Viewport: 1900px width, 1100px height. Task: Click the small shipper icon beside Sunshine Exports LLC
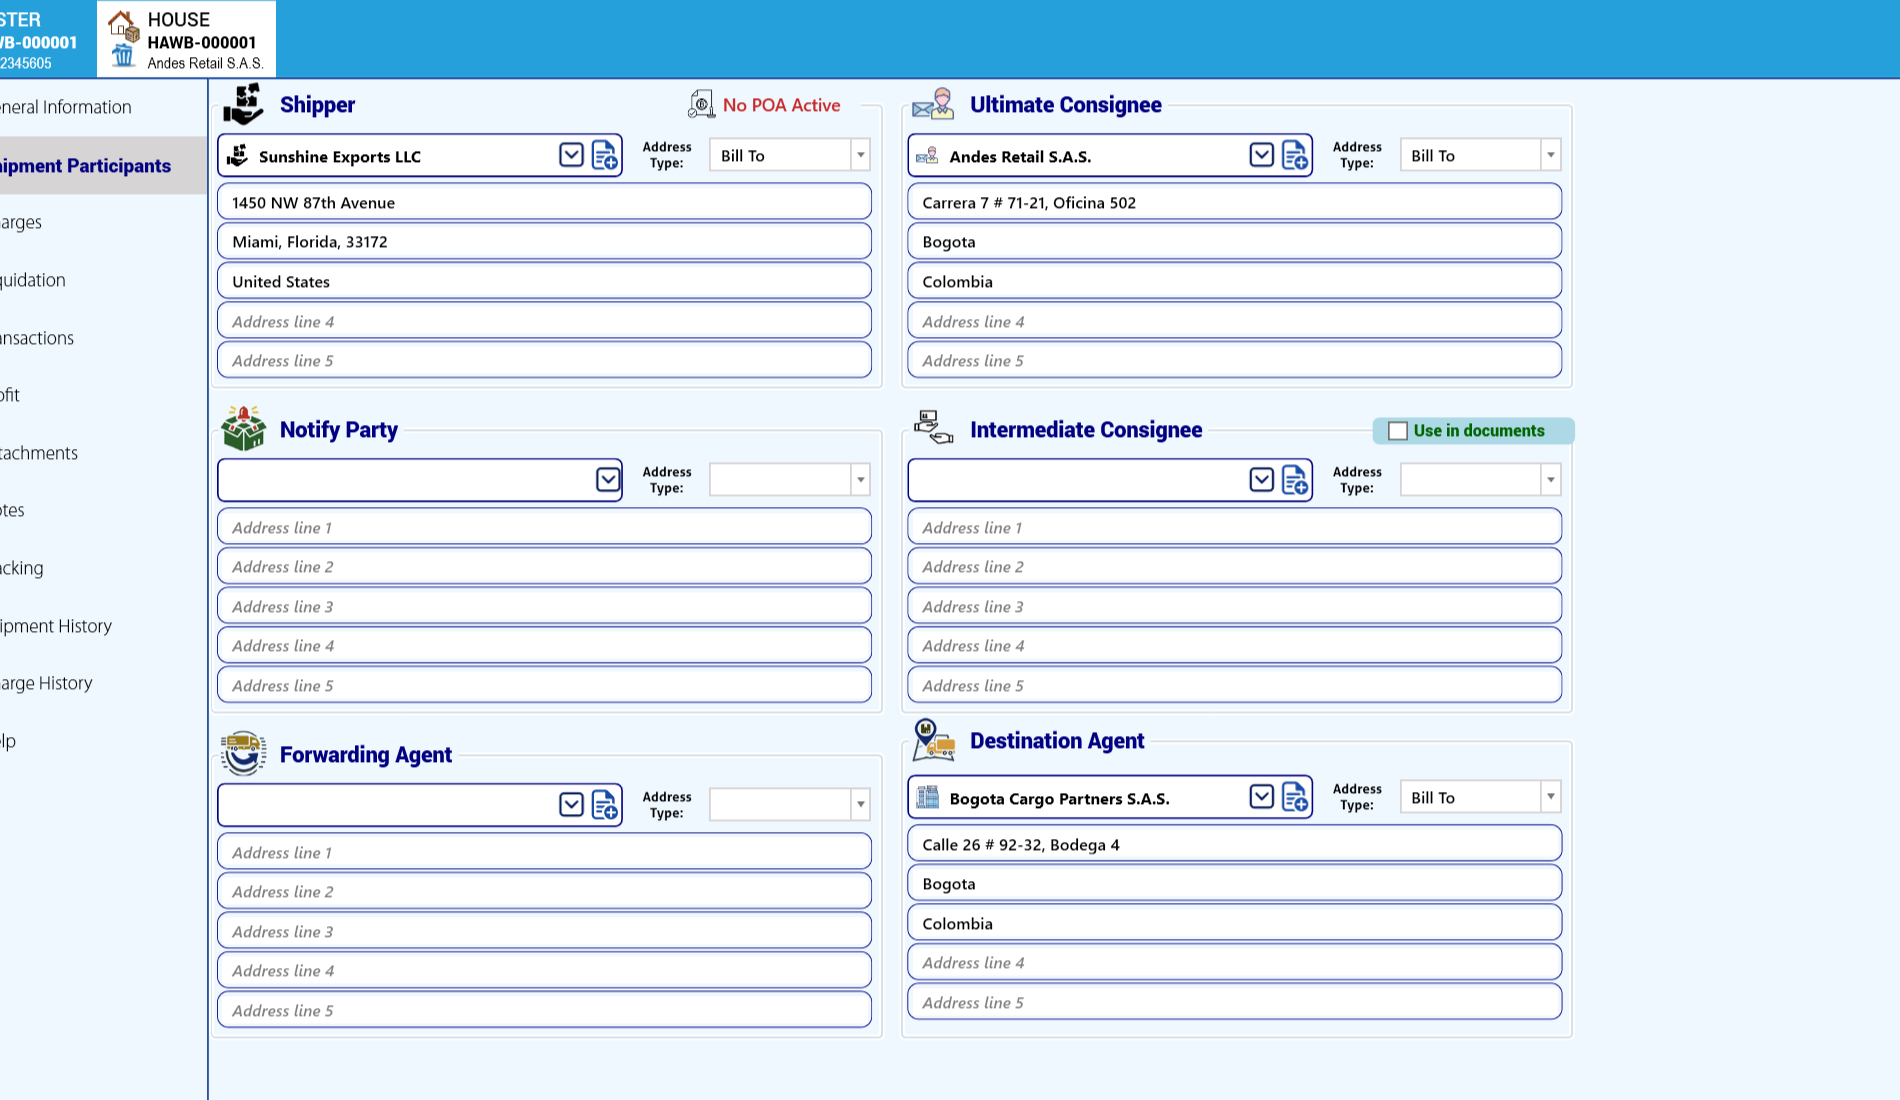[238, 155]
